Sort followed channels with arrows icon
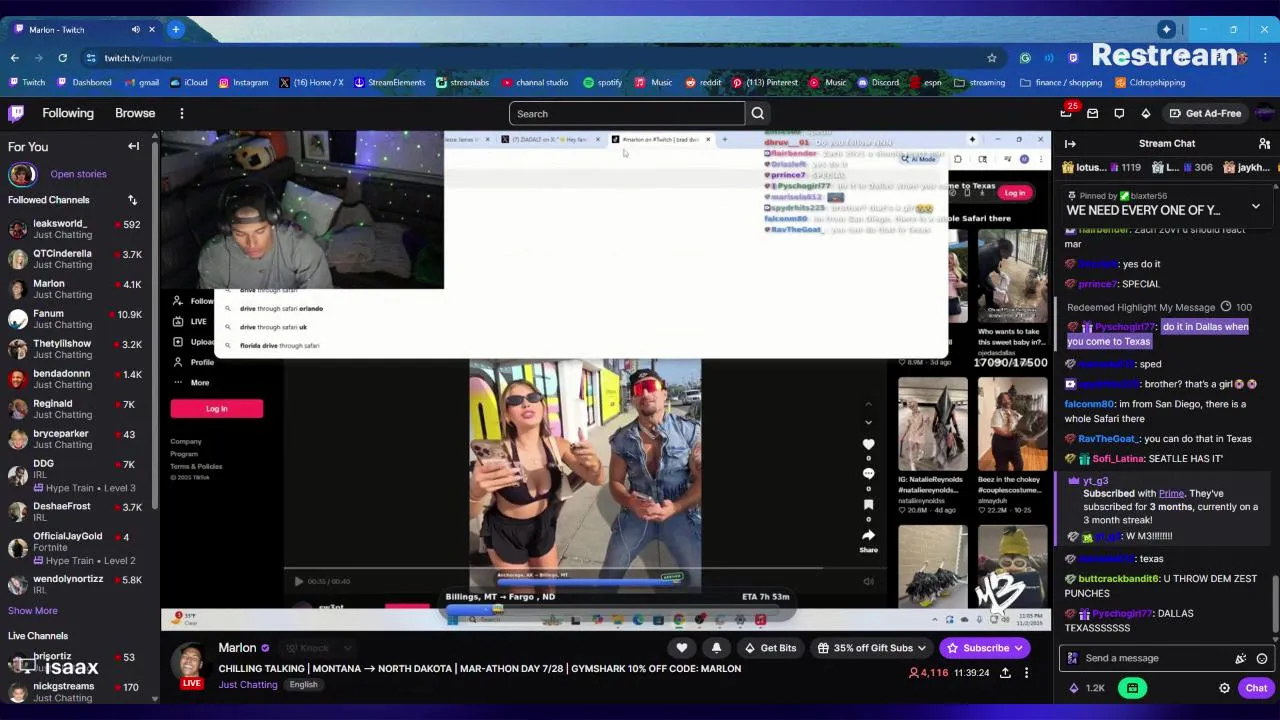 [x=132, y=200]
